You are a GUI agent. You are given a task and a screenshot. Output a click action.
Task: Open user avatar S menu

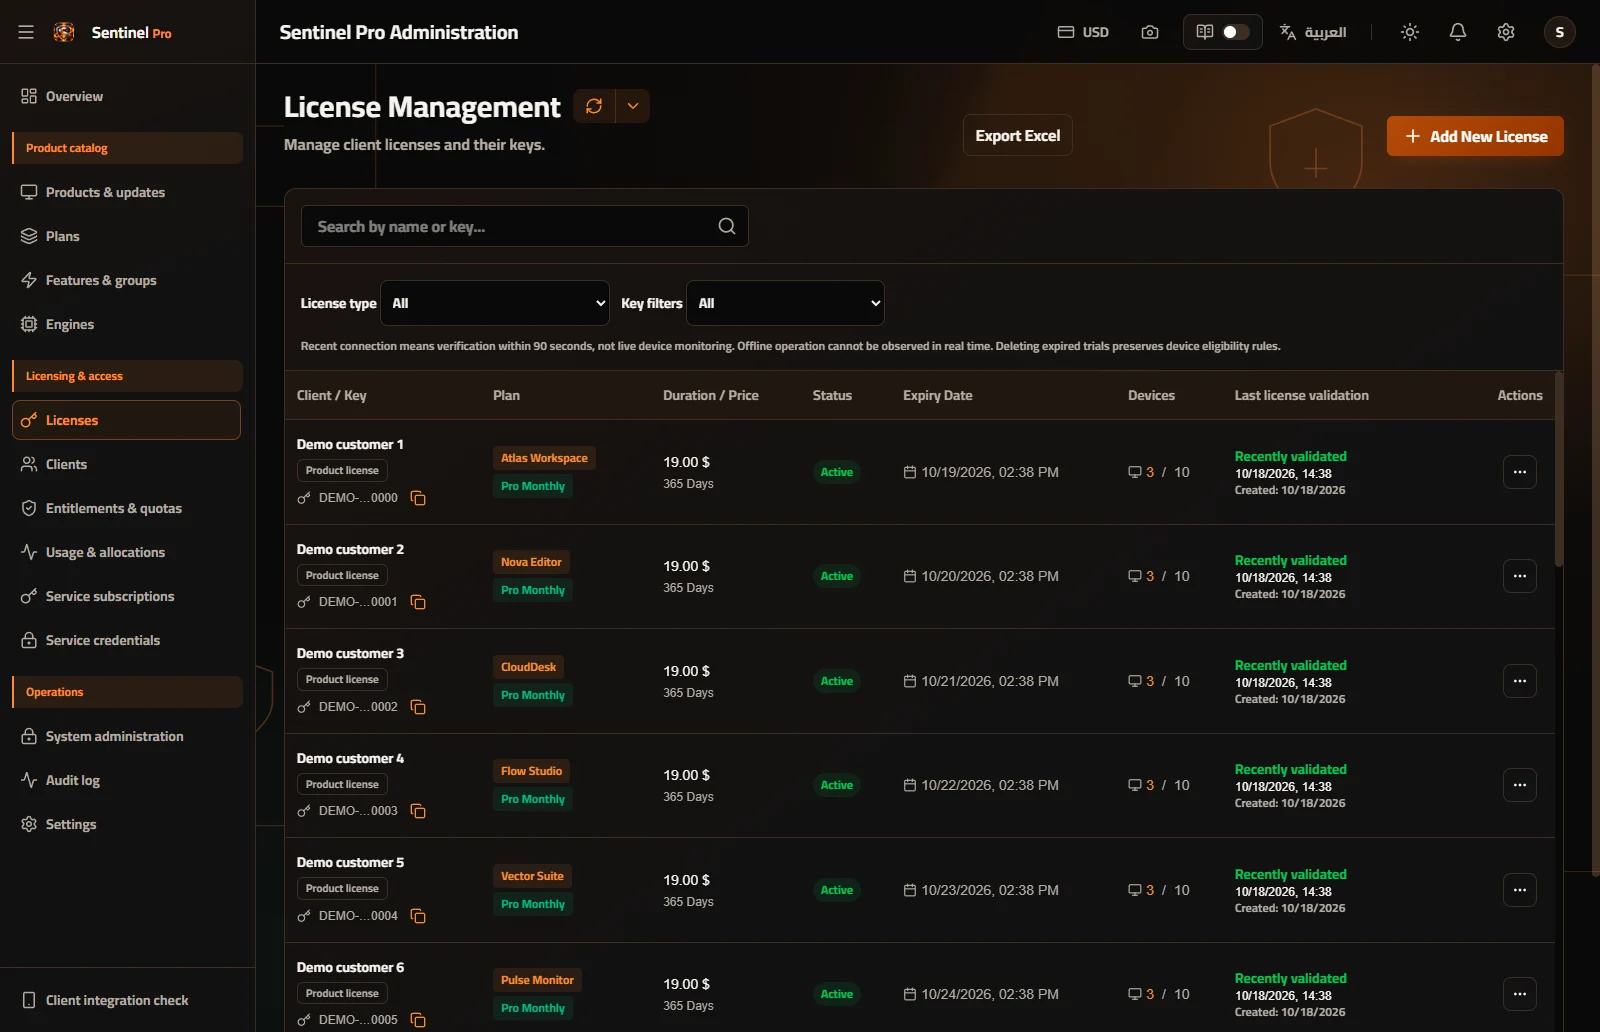click(x=1560, y=32)
